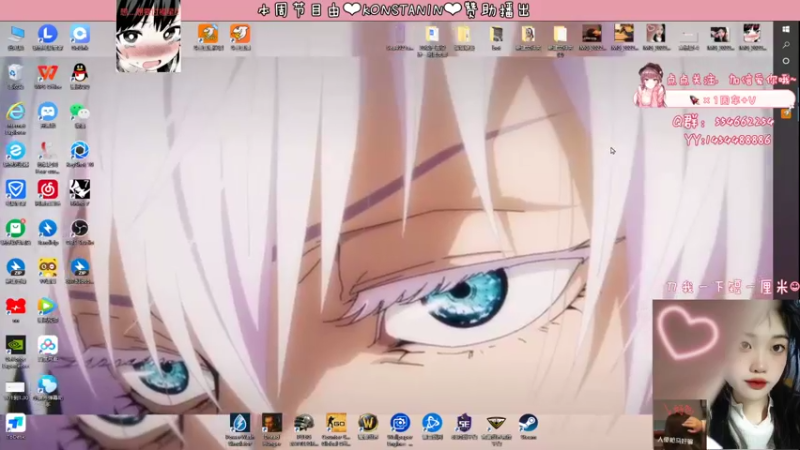Open the yellow raccoon face icon
Viewport: 800px width, 450px height.
pos(47,267)
